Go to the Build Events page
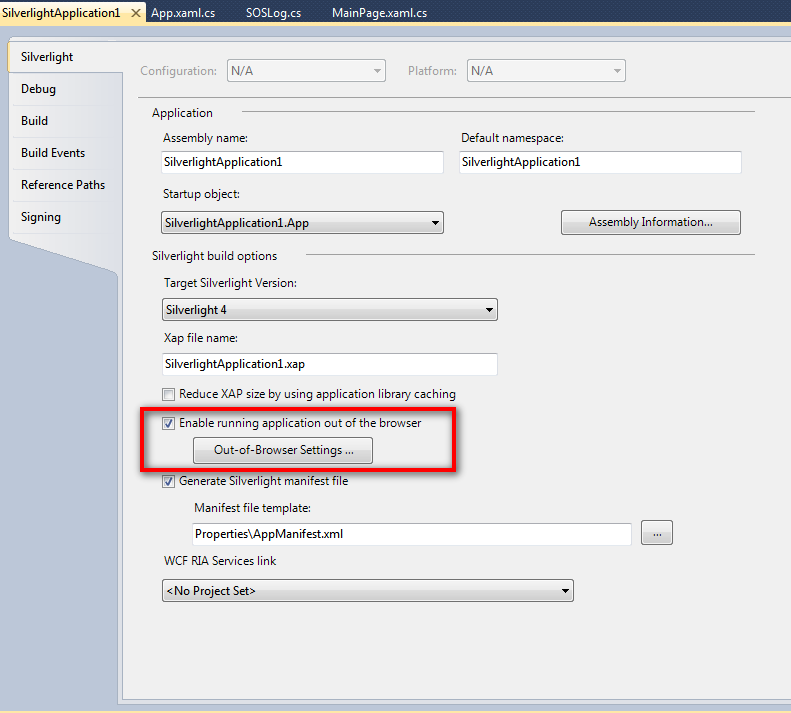The width and height of the screenshot is (791, 713). [66, 152]
